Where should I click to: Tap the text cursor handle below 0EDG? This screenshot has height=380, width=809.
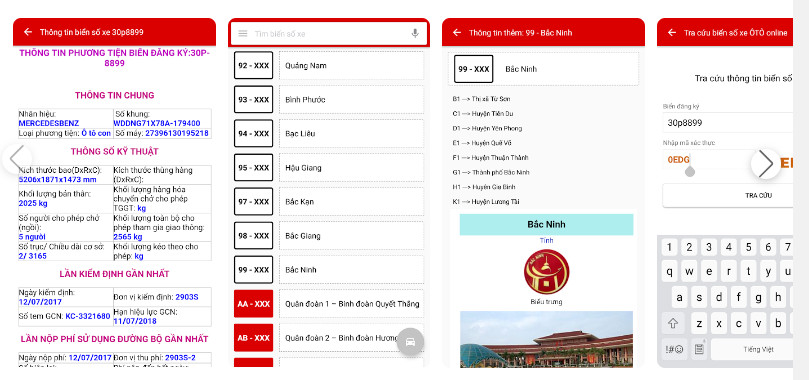(690, 171)
